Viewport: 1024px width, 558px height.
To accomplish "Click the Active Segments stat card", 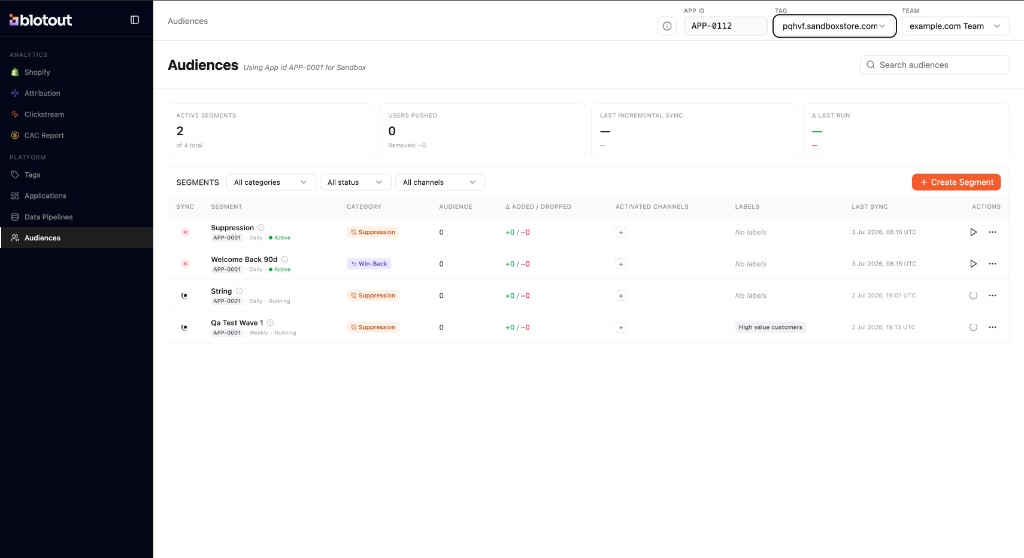I will click(x=270, y=130).
